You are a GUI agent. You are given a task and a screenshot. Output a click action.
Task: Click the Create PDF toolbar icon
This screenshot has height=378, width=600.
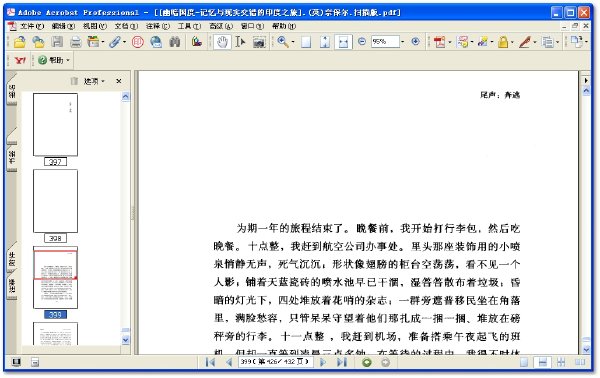(x=439, y=42)
